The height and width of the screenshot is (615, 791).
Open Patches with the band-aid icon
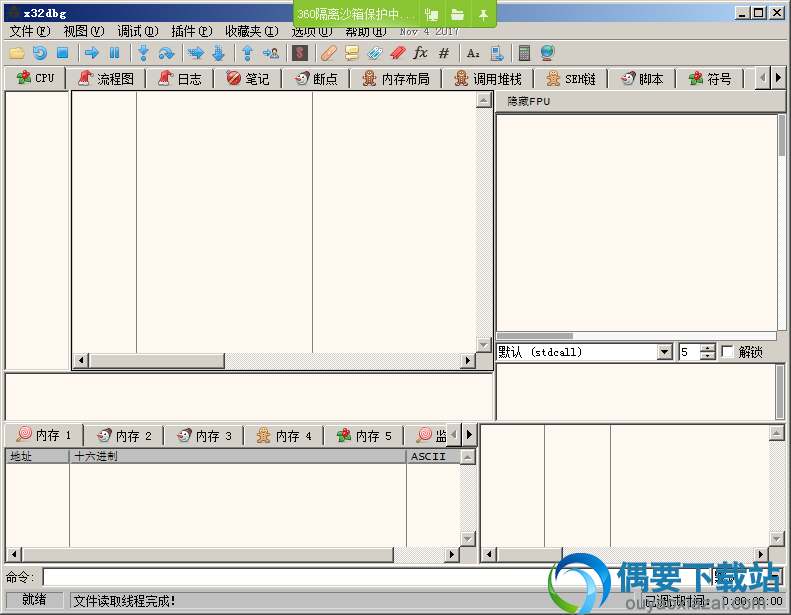pyautogui.click(x=328, y=52)
